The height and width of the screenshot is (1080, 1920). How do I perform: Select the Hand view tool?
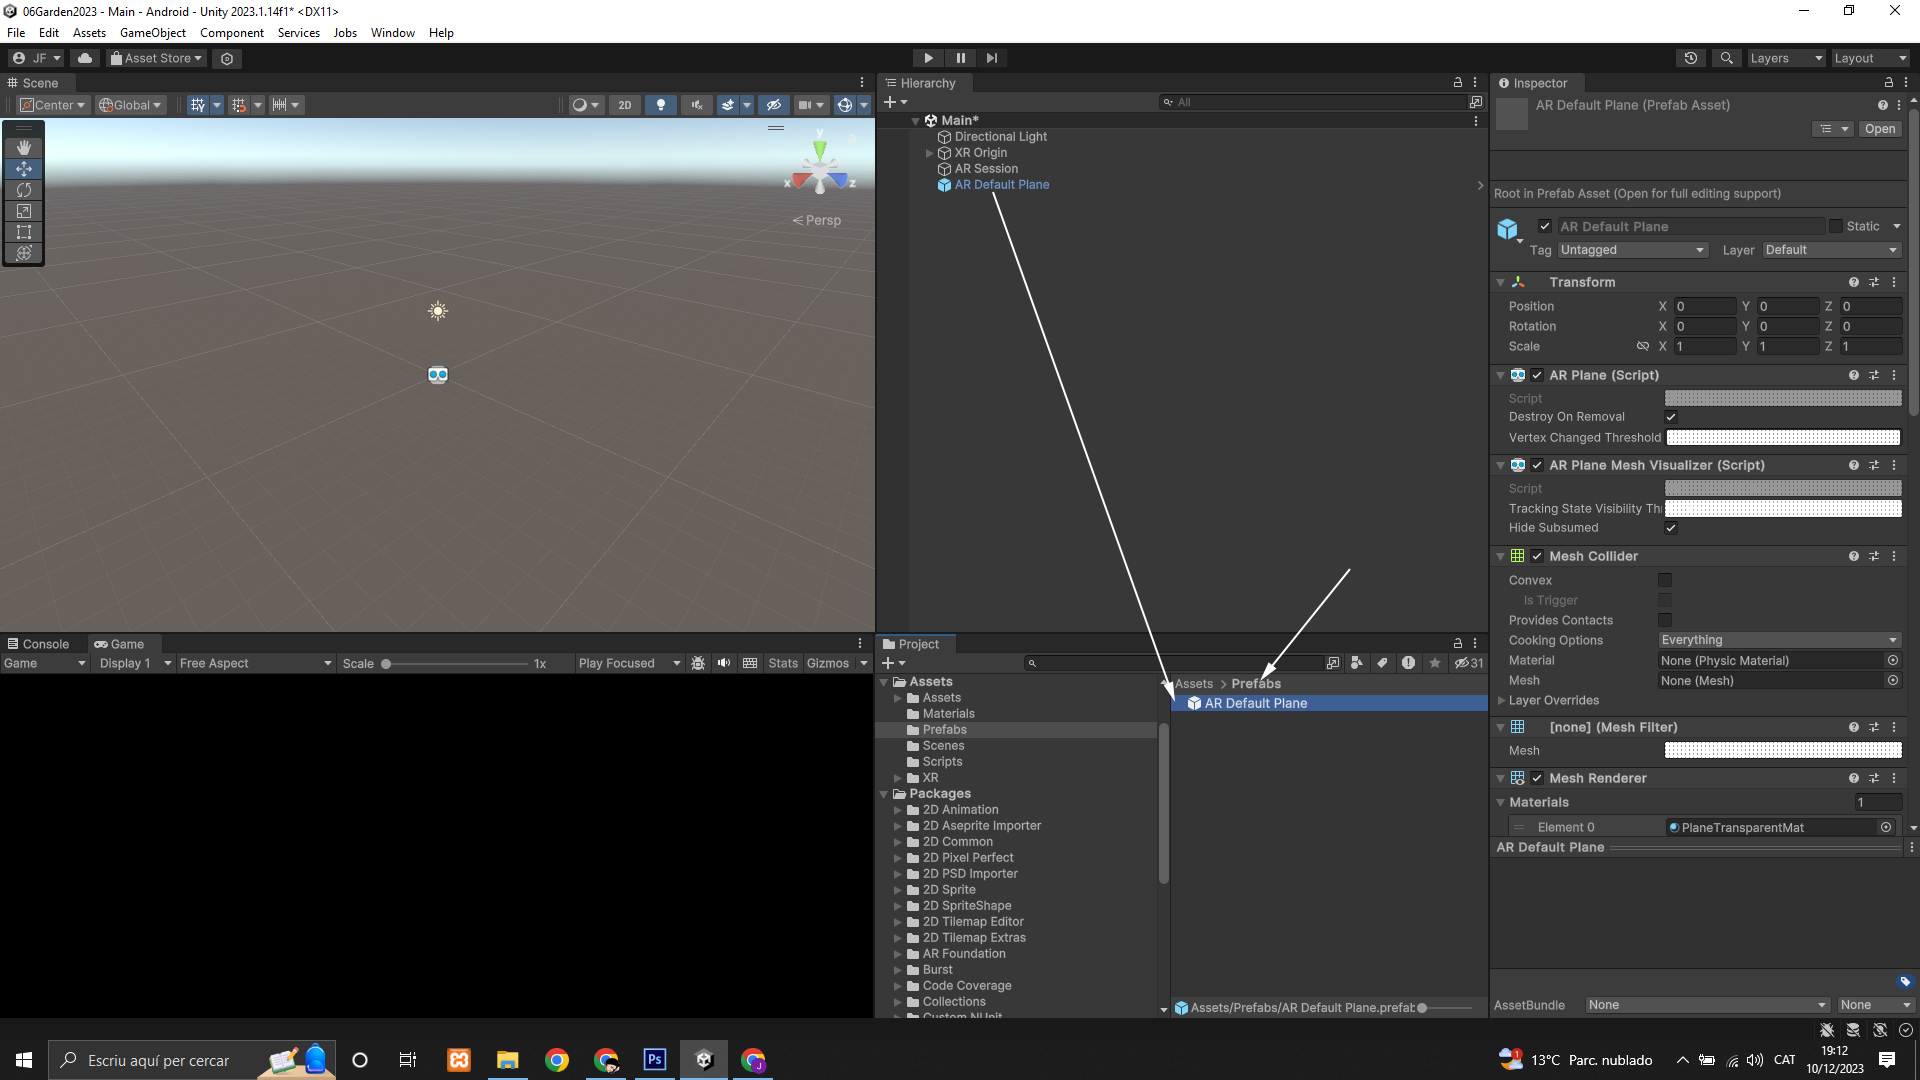pyautogui.click(x=24, y=147)
